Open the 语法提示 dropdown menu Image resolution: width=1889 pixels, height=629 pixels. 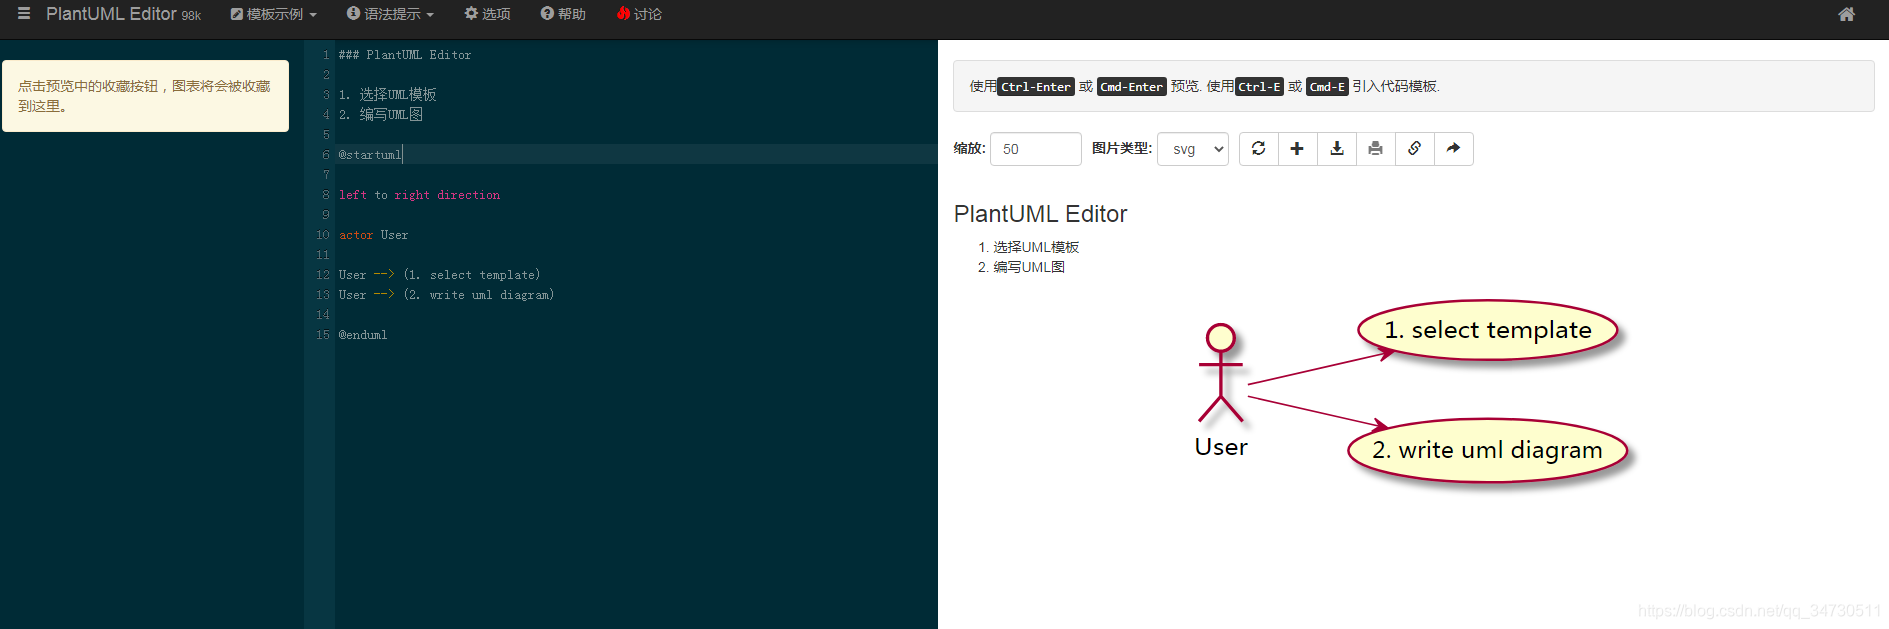click(390, 14)
